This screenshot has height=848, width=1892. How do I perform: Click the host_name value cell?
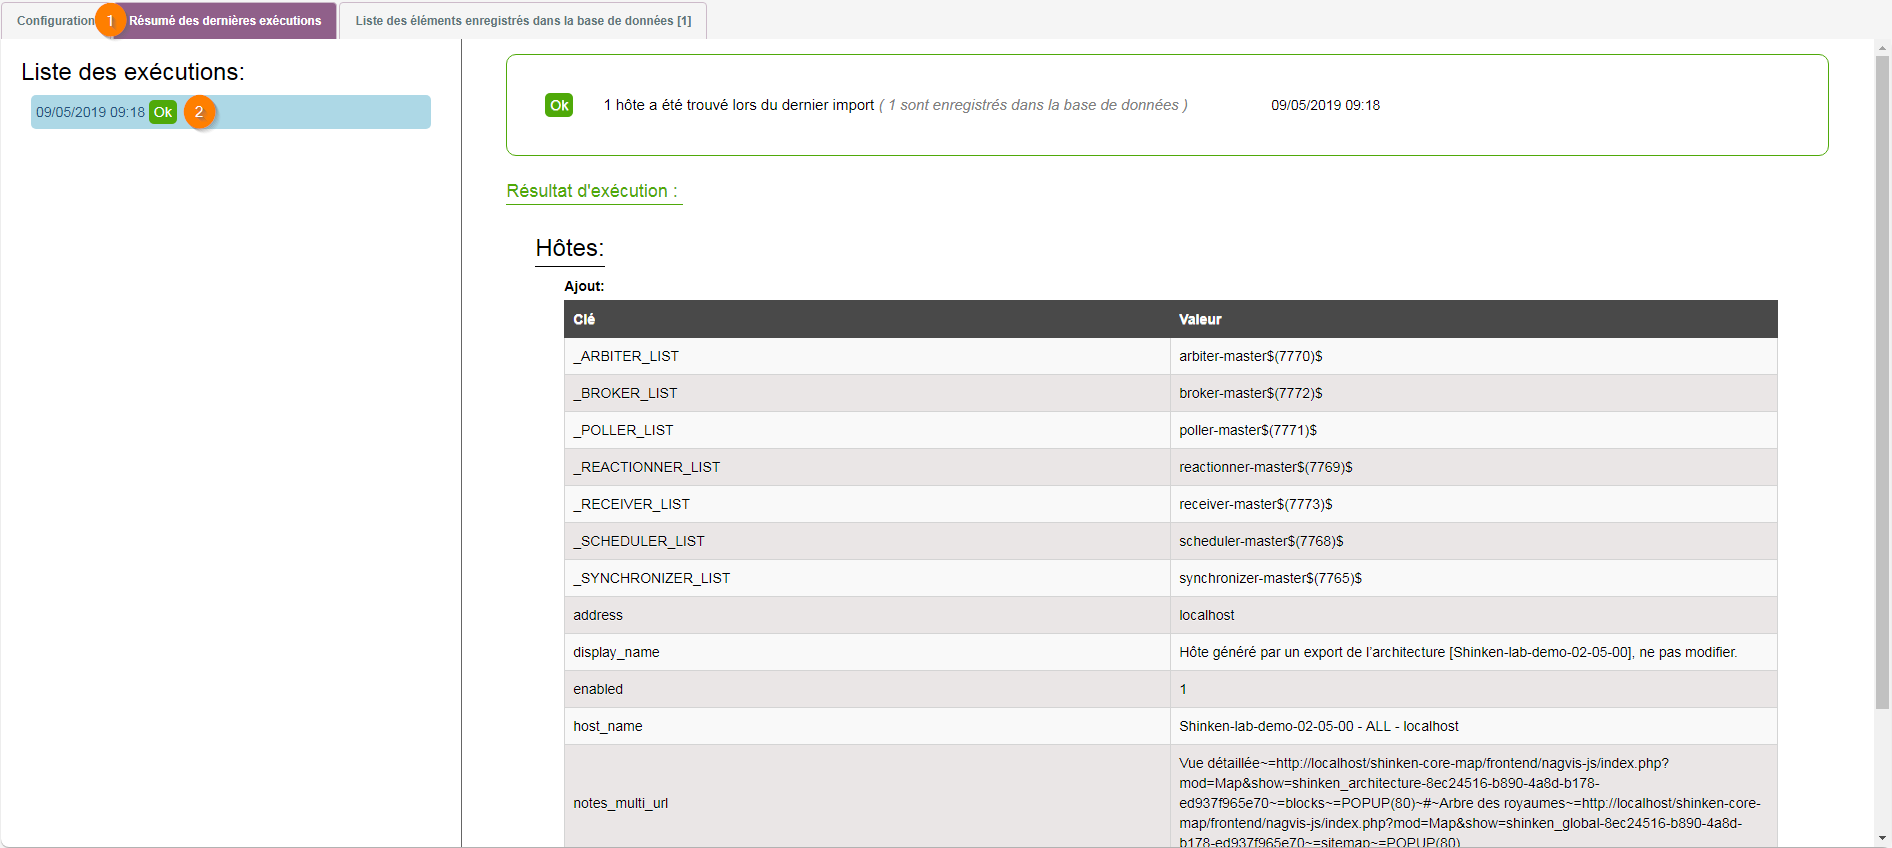1318,726
